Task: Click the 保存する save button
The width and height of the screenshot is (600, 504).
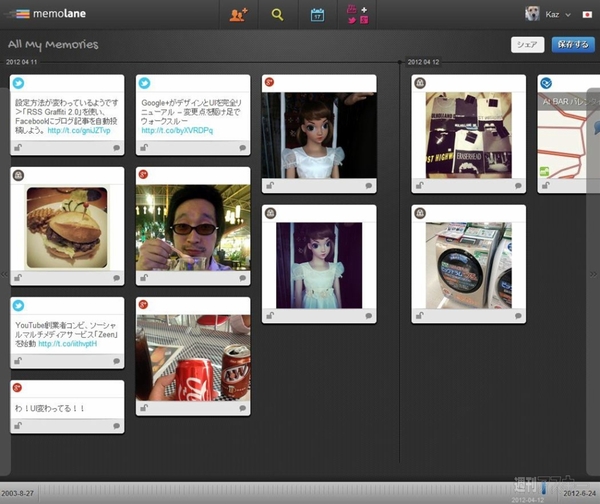Action: (x=573, y=44)
